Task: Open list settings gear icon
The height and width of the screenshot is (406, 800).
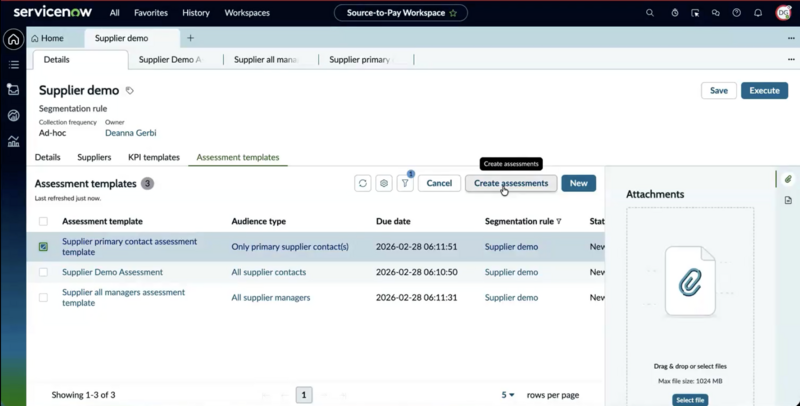Action: tap(384, 183)
